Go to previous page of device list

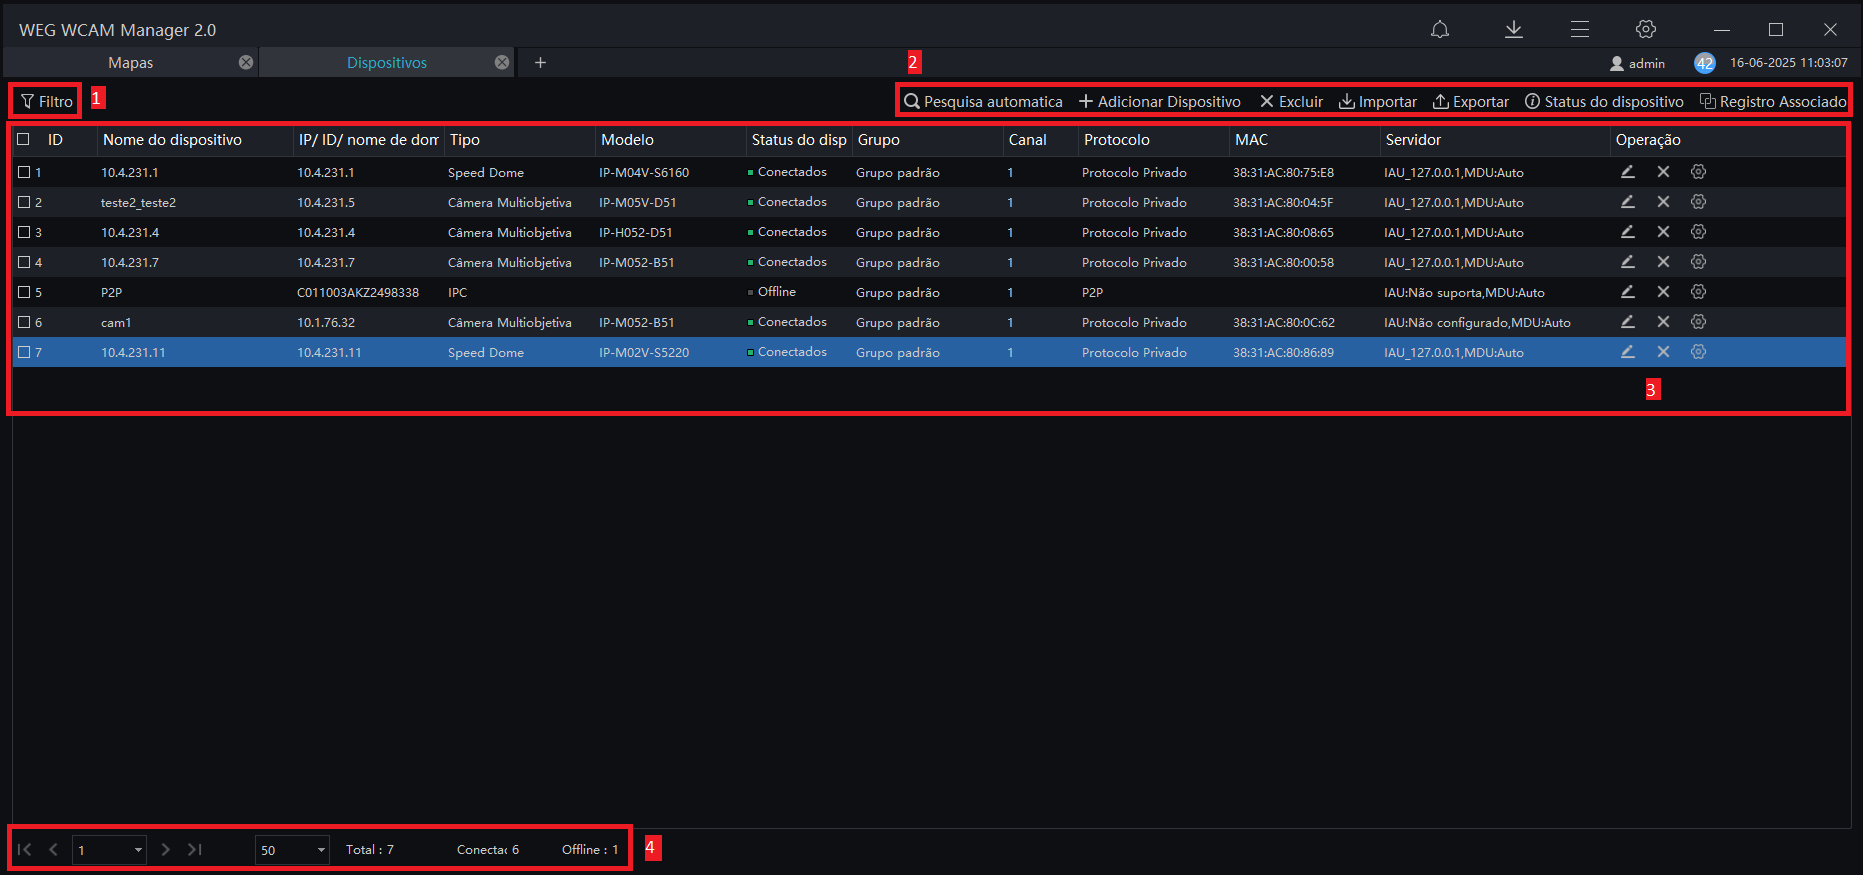click(x=54, y=849)
